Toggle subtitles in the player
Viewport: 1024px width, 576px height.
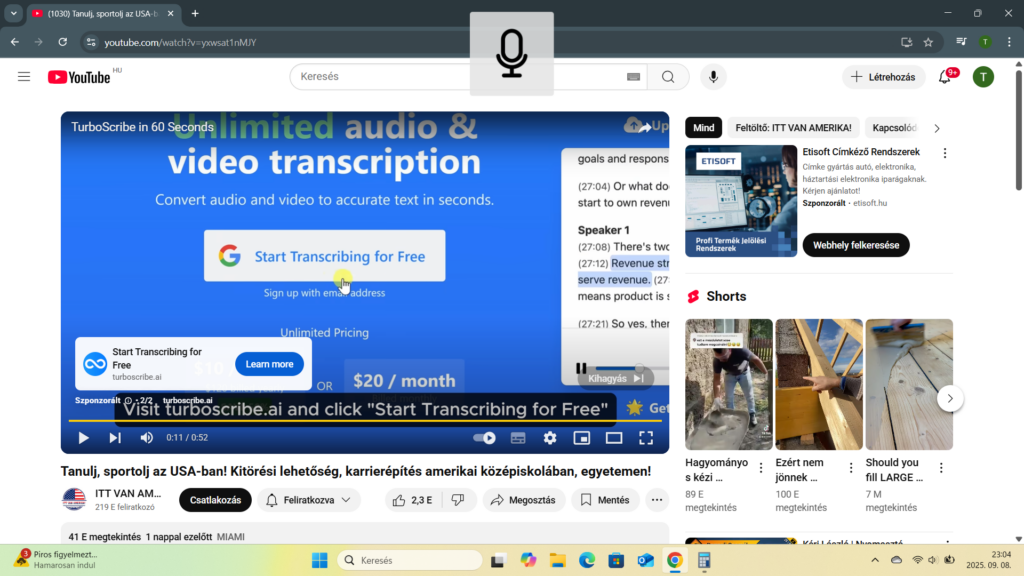point(518,438)
